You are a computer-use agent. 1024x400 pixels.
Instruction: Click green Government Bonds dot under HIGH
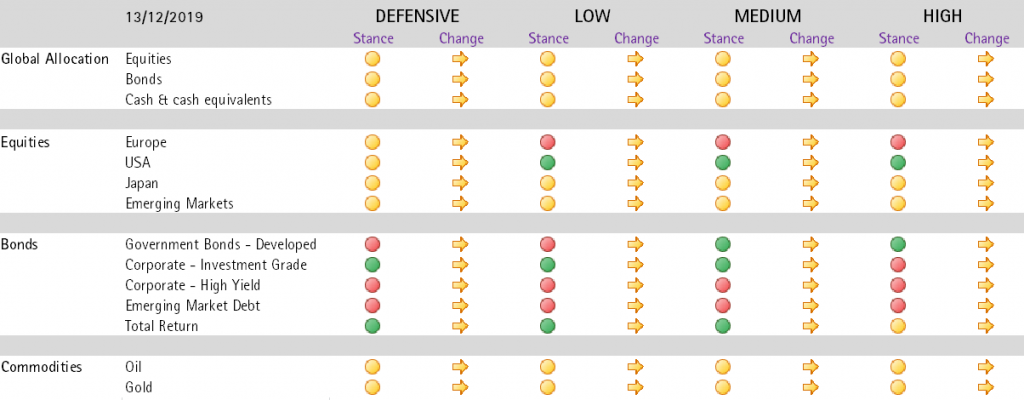898,244
